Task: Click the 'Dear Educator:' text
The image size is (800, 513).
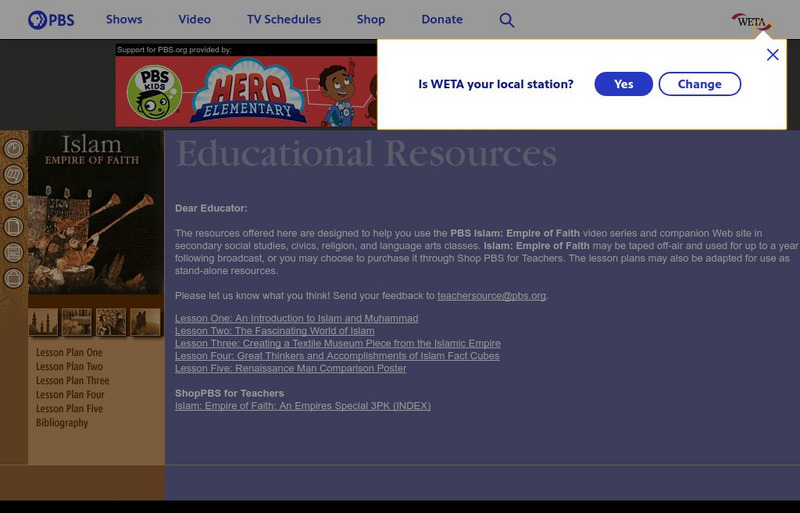Action: coord(211,208)
